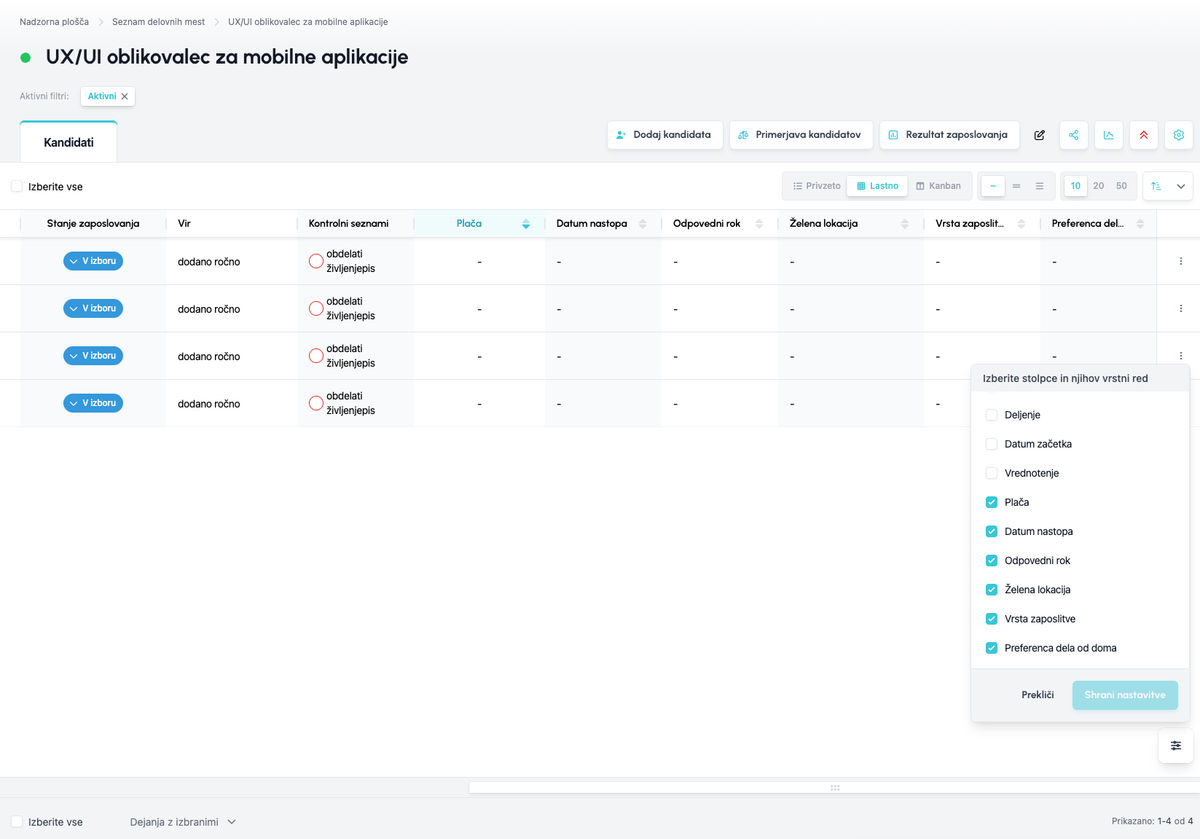Switch to the Kandidati tab

[69, 142]
